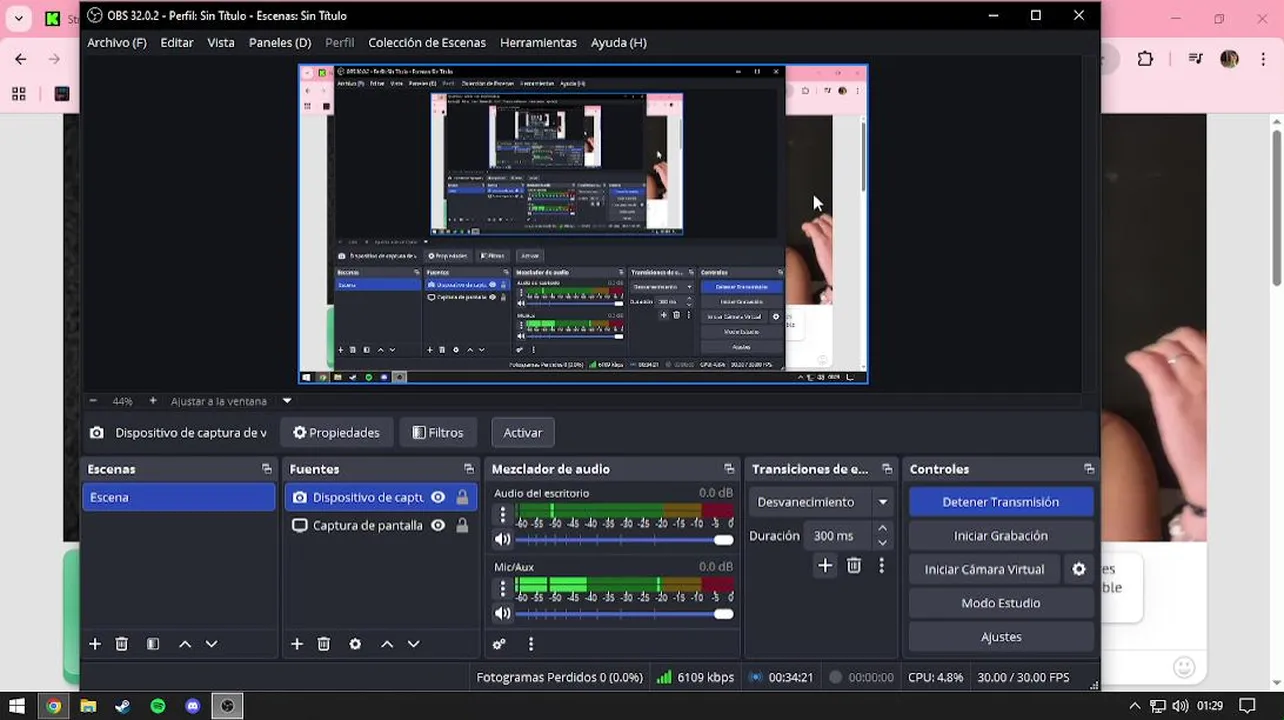
Task: Open File Explorer from taskbar
Action: [x=88, y=706]
